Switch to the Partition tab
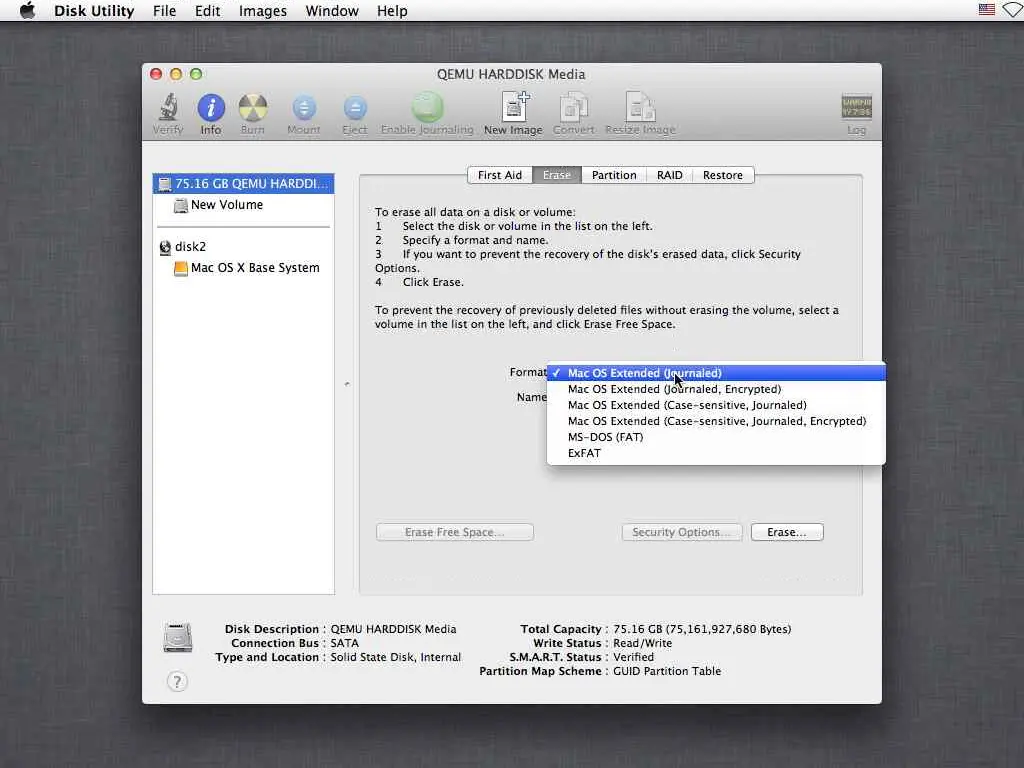 [614, 175]
